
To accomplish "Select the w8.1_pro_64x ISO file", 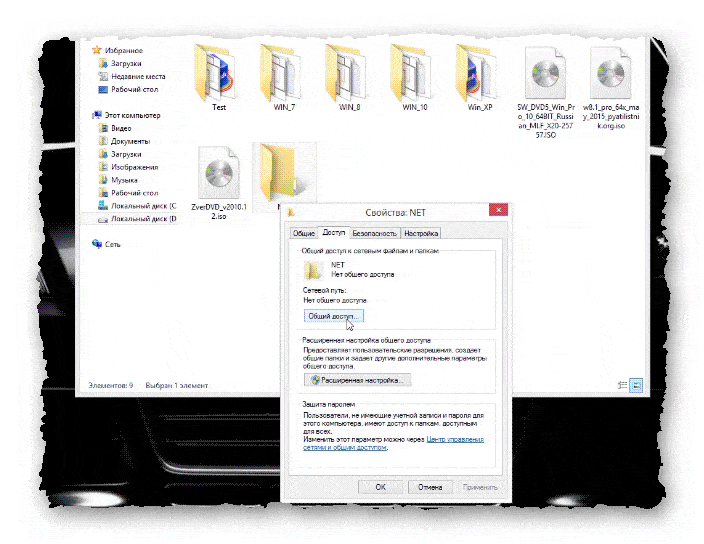I will tap(611, 88).
